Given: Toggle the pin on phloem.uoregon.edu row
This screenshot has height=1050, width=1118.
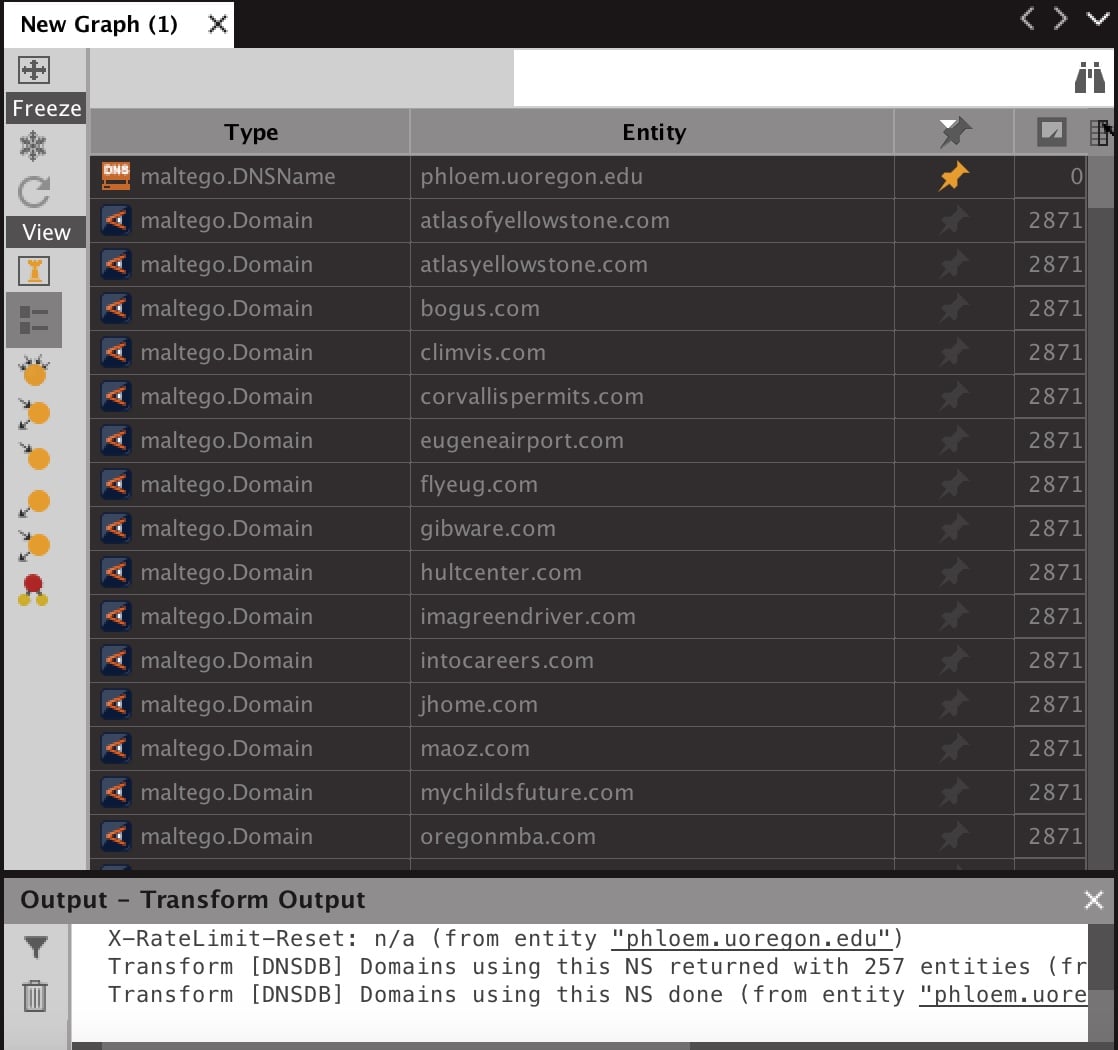Looking at the screenshot, I should (953, 176).
